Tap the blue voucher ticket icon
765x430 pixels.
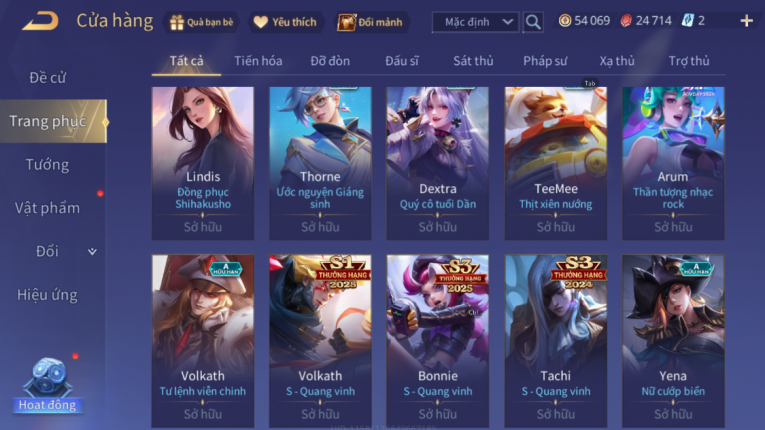[x=687, y=20]
